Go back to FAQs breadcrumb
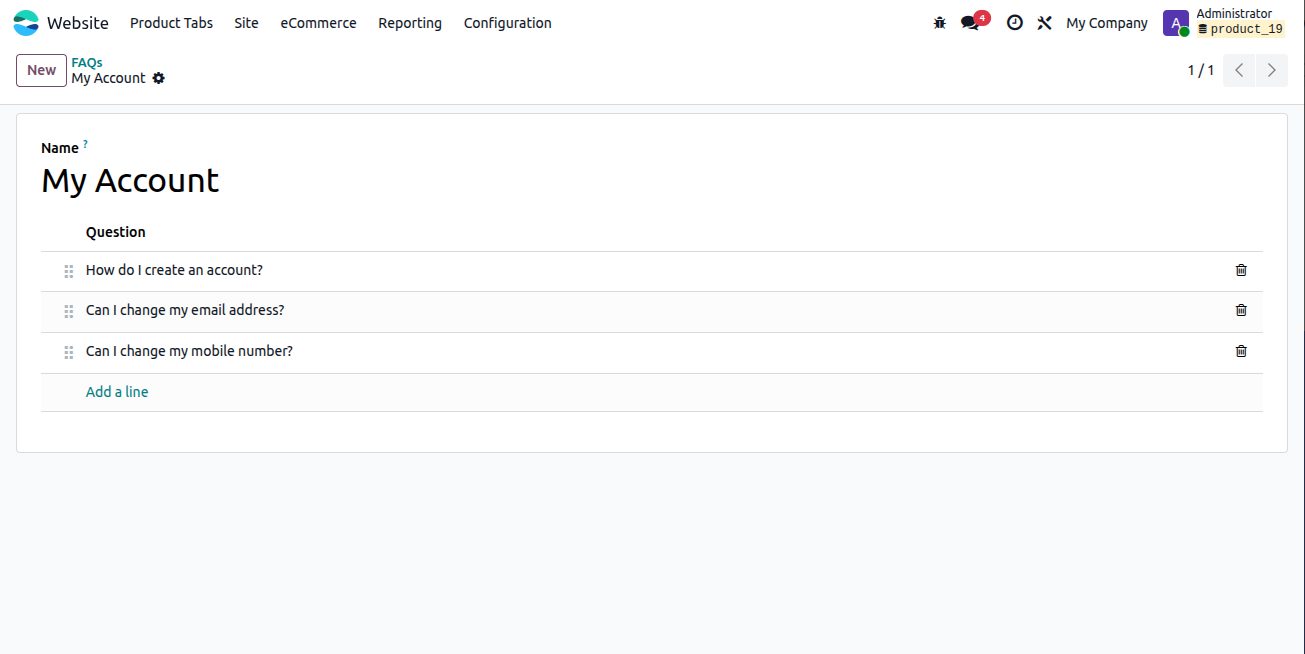 87,62
